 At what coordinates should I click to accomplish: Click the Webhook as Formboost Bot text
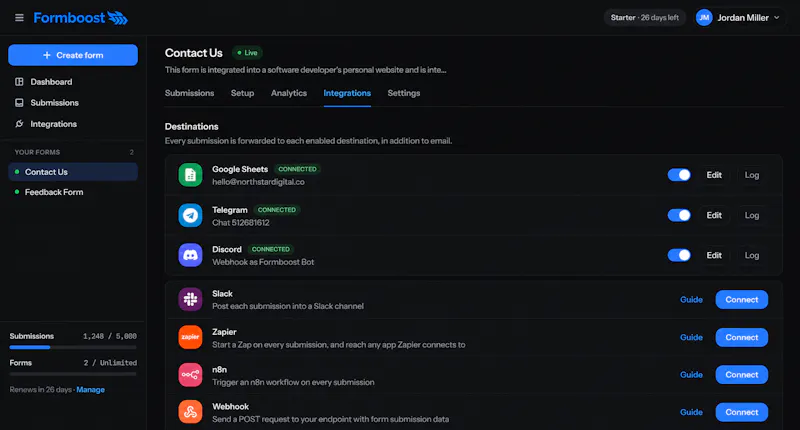(x=263, y=262)
